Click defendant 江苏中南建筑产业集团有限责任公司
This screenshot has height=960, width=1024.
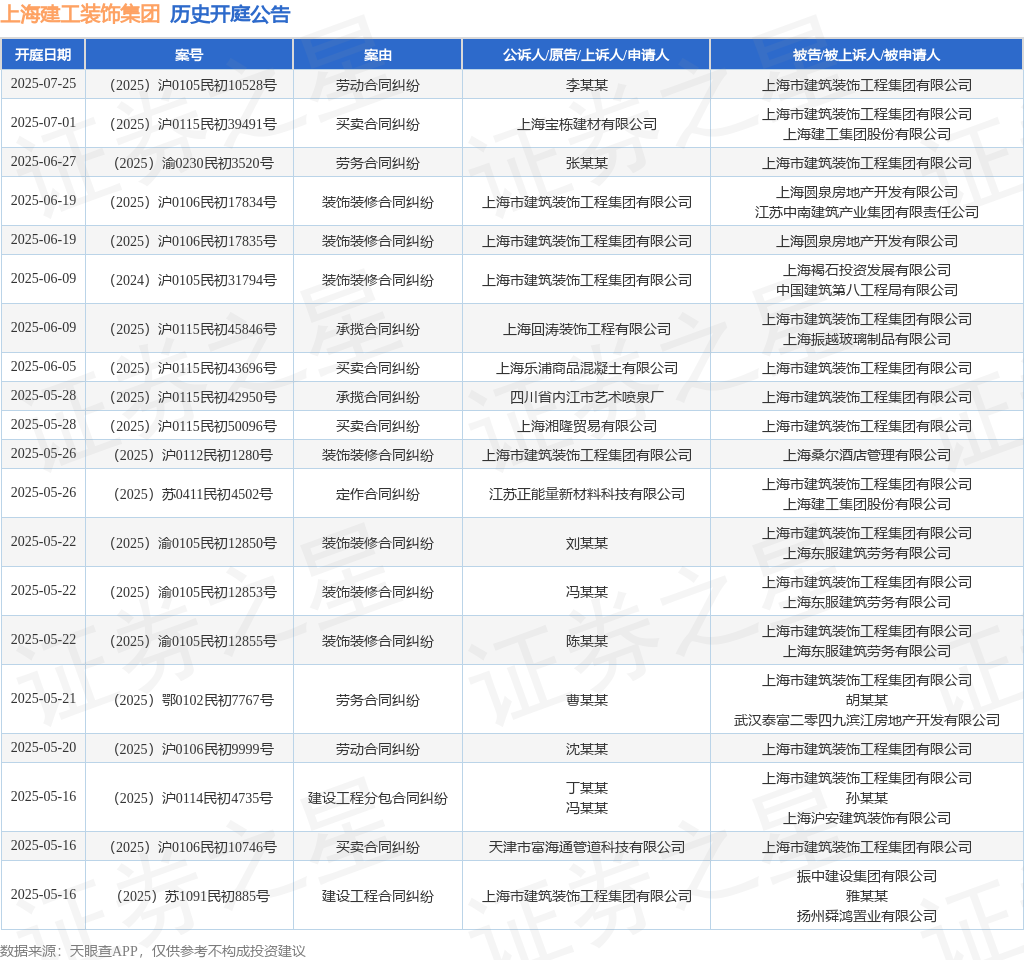(867, 212)
